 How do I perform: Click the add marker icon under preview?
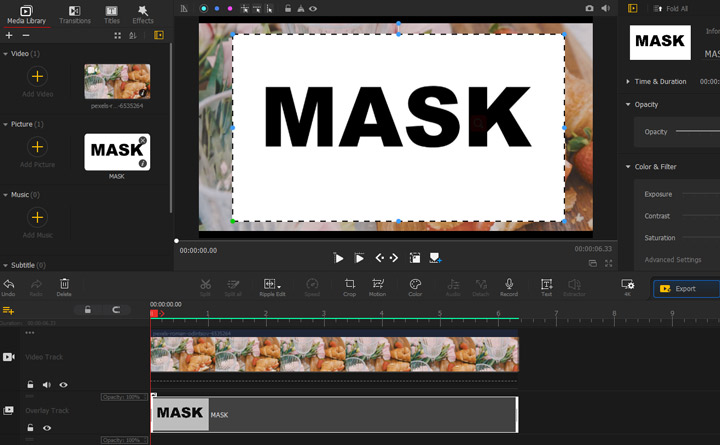pos(435,258)
